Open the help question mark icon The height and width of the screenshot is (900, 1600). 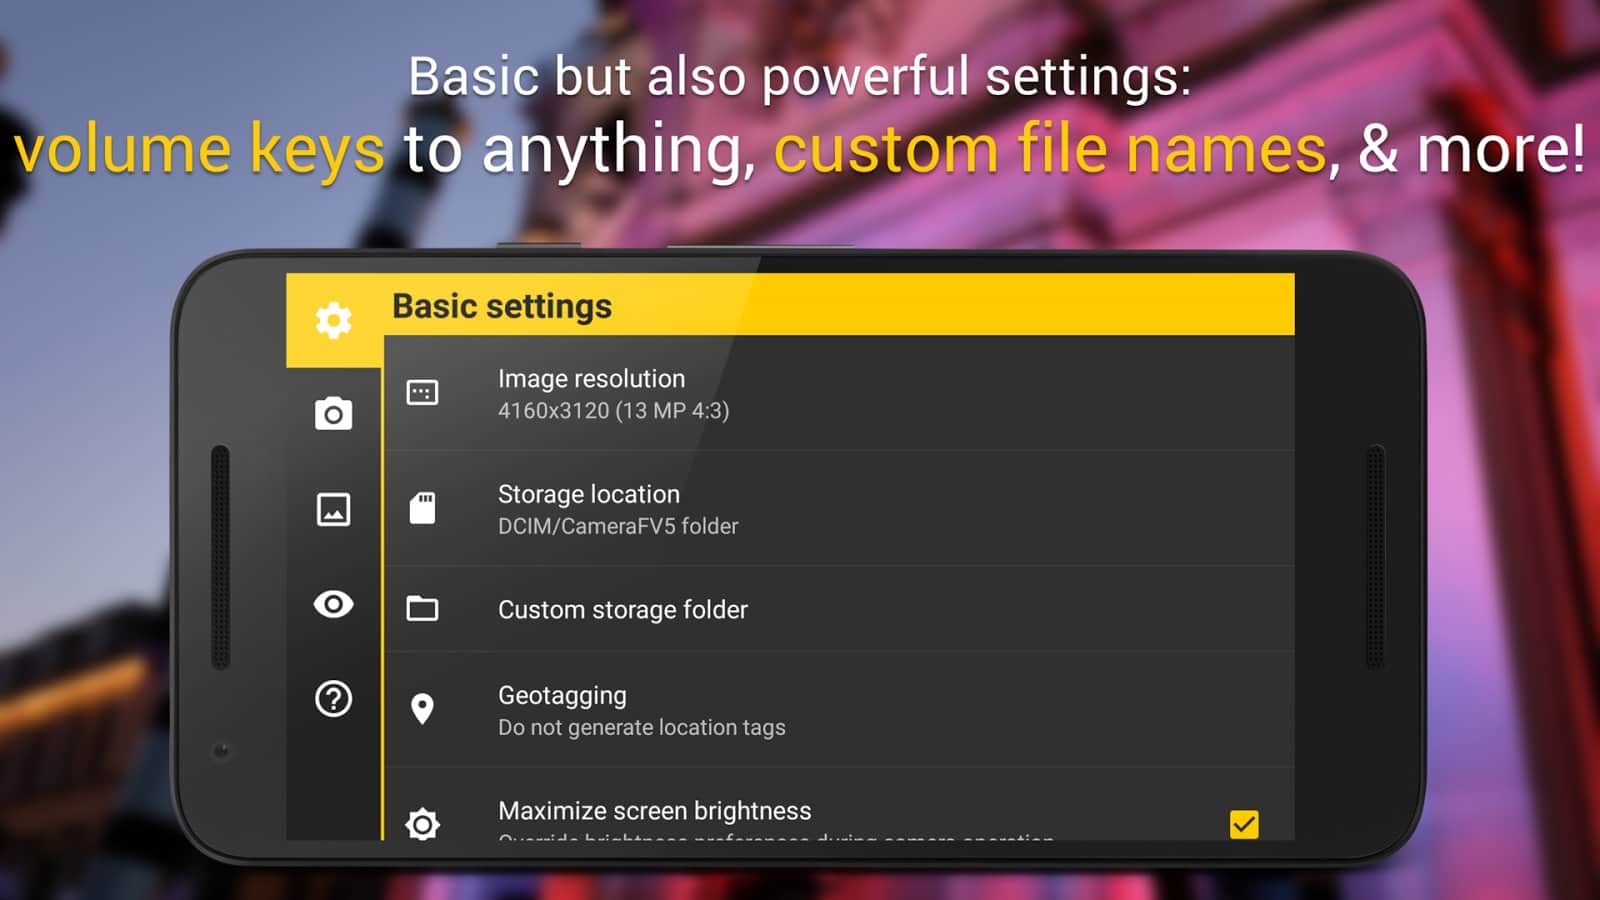(x=333, y=698)
